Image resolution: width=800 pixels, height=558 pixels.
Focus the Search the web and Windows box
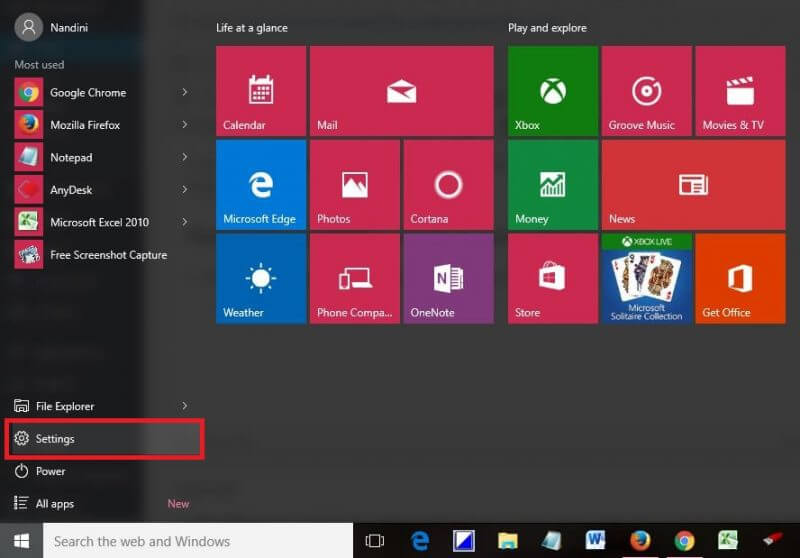(198, 541)
